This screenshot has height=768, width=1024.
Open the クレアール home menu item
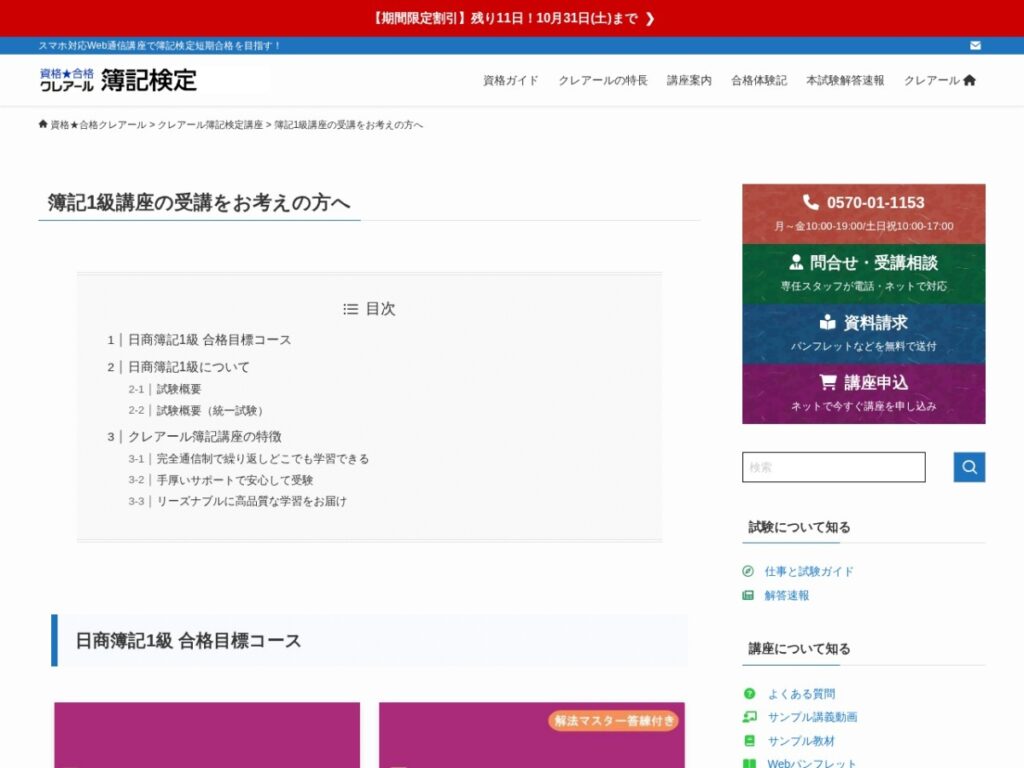(x=940, y=80)
